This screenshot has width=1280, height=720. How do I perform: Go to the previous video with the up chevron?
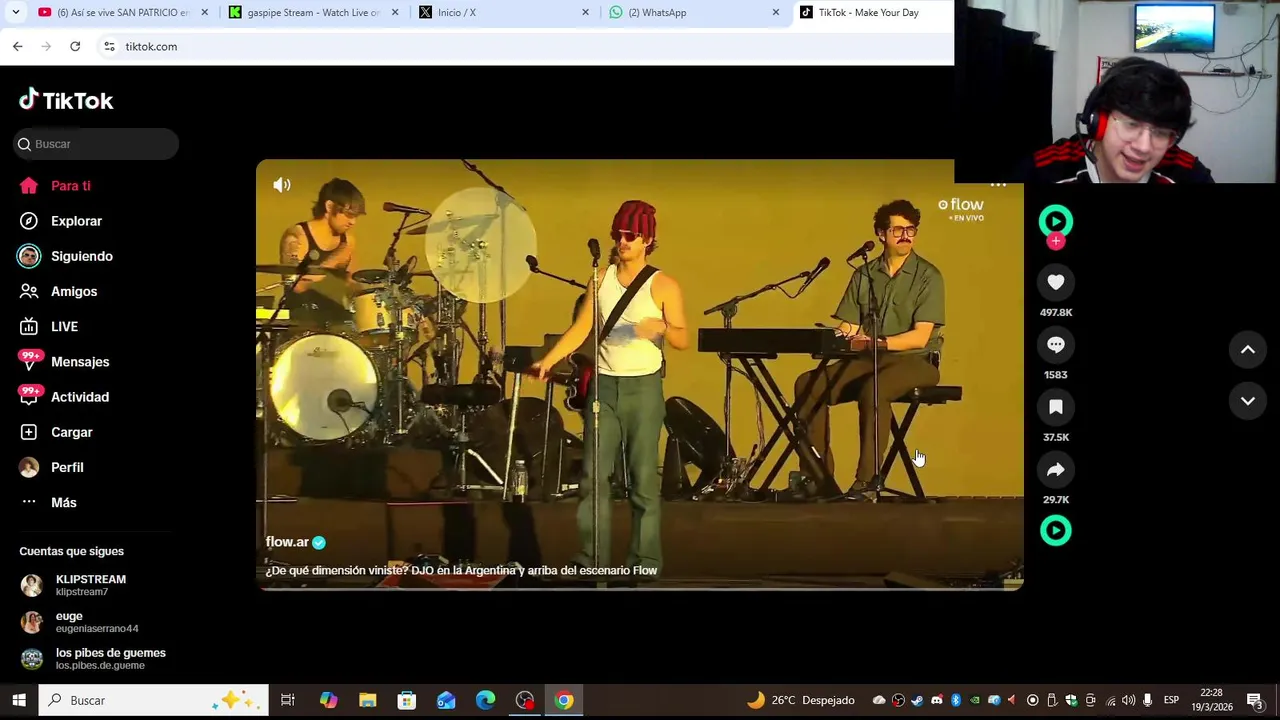click(1248, 349)
